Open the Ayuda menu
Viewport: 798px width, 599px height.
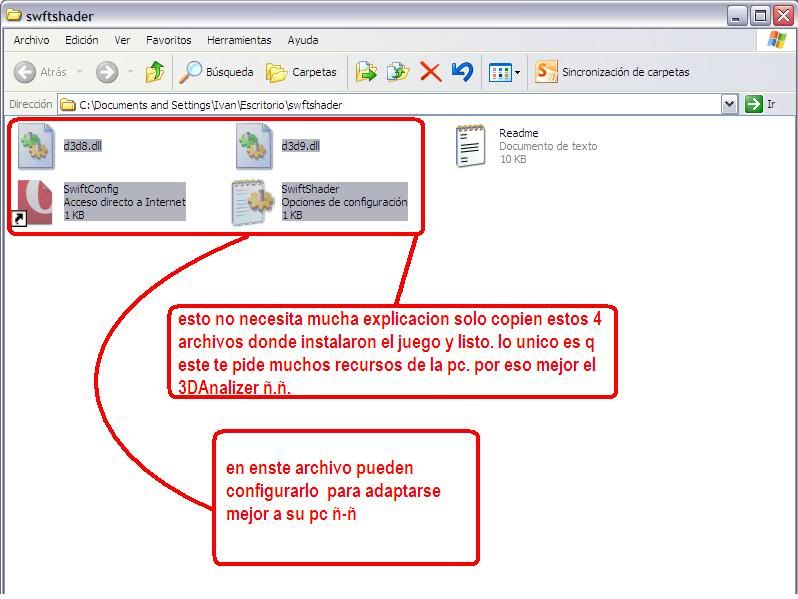coord(303,40)
